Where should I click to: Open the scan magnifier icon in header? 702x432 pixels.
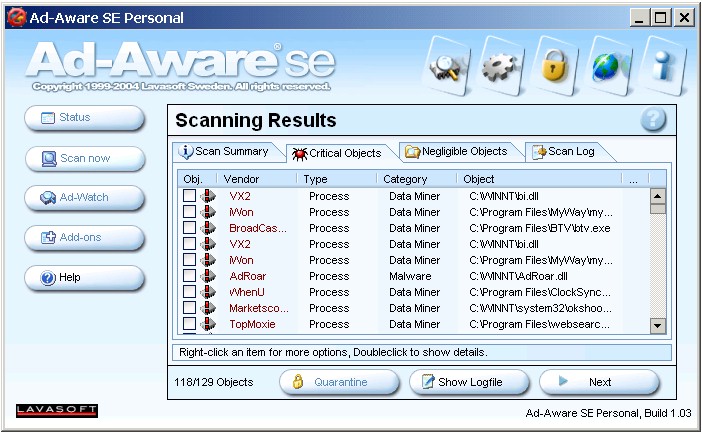[447, 67]
